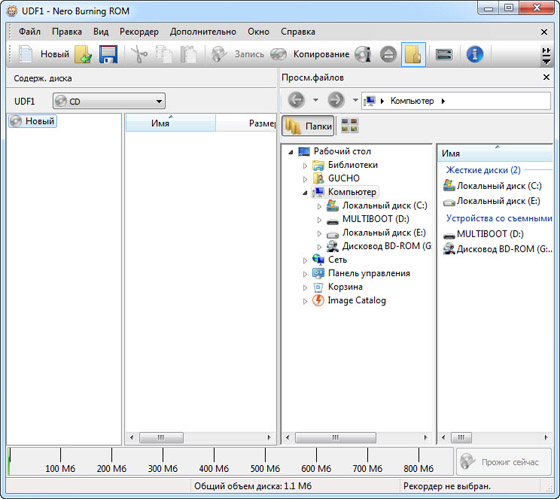560x499 pixels.
Task: Select Корзина in folder tree
Action: (345, 287)
